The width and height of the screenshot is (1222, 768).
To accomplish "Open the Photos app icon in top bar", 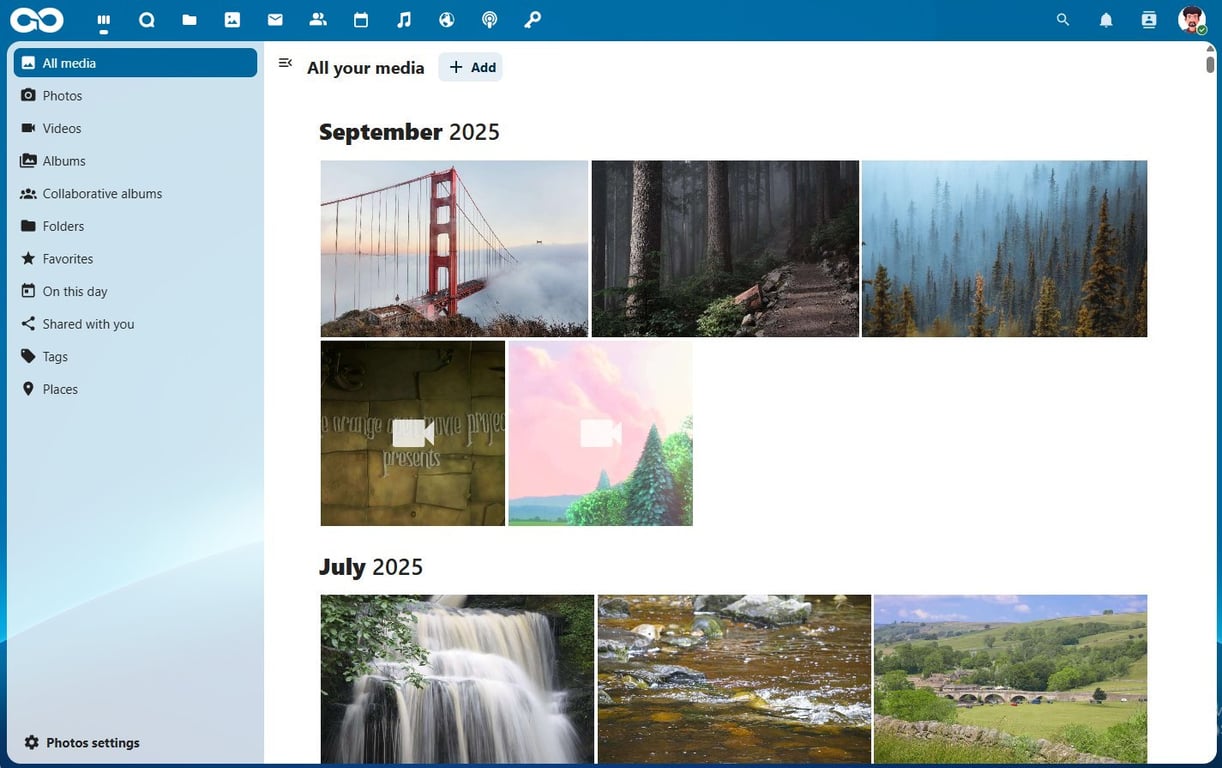I will click(232, 20).
